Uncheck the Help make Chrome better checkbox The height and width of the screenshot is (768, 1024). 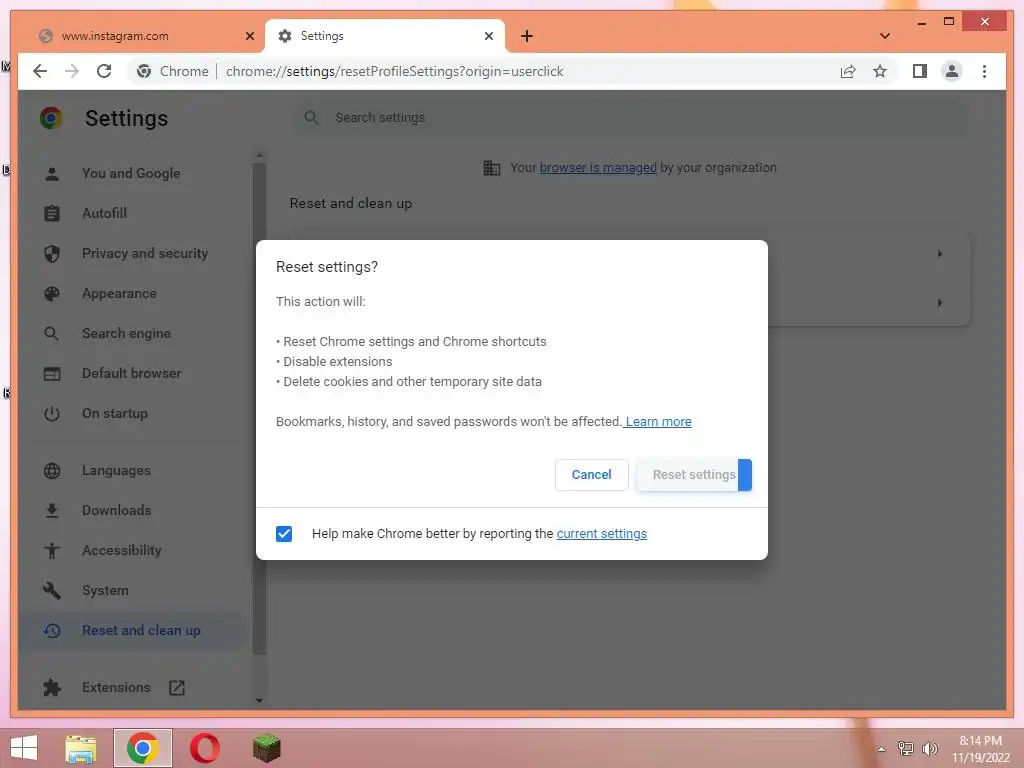coord(284,534)
